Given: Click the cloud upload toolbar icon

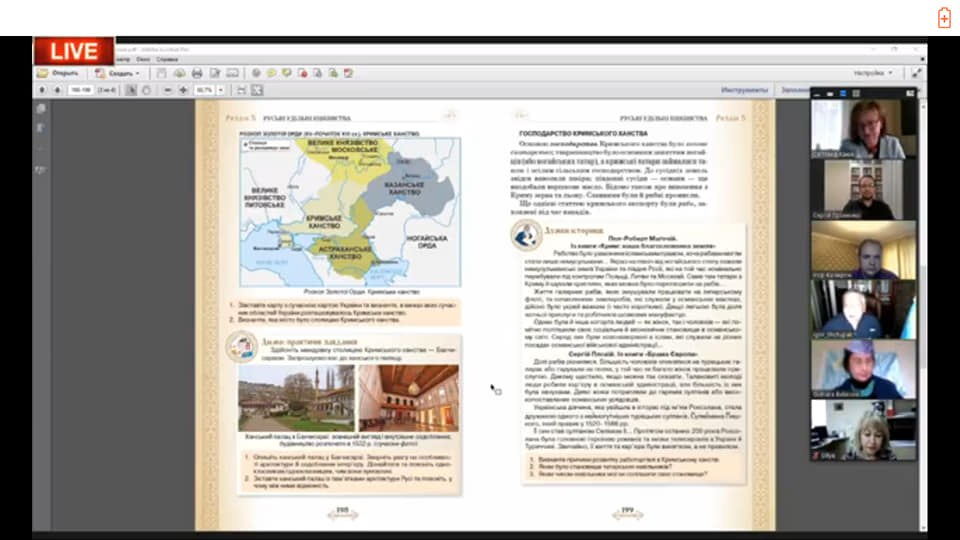Looking at the screenshot, I should click(179, 73).
